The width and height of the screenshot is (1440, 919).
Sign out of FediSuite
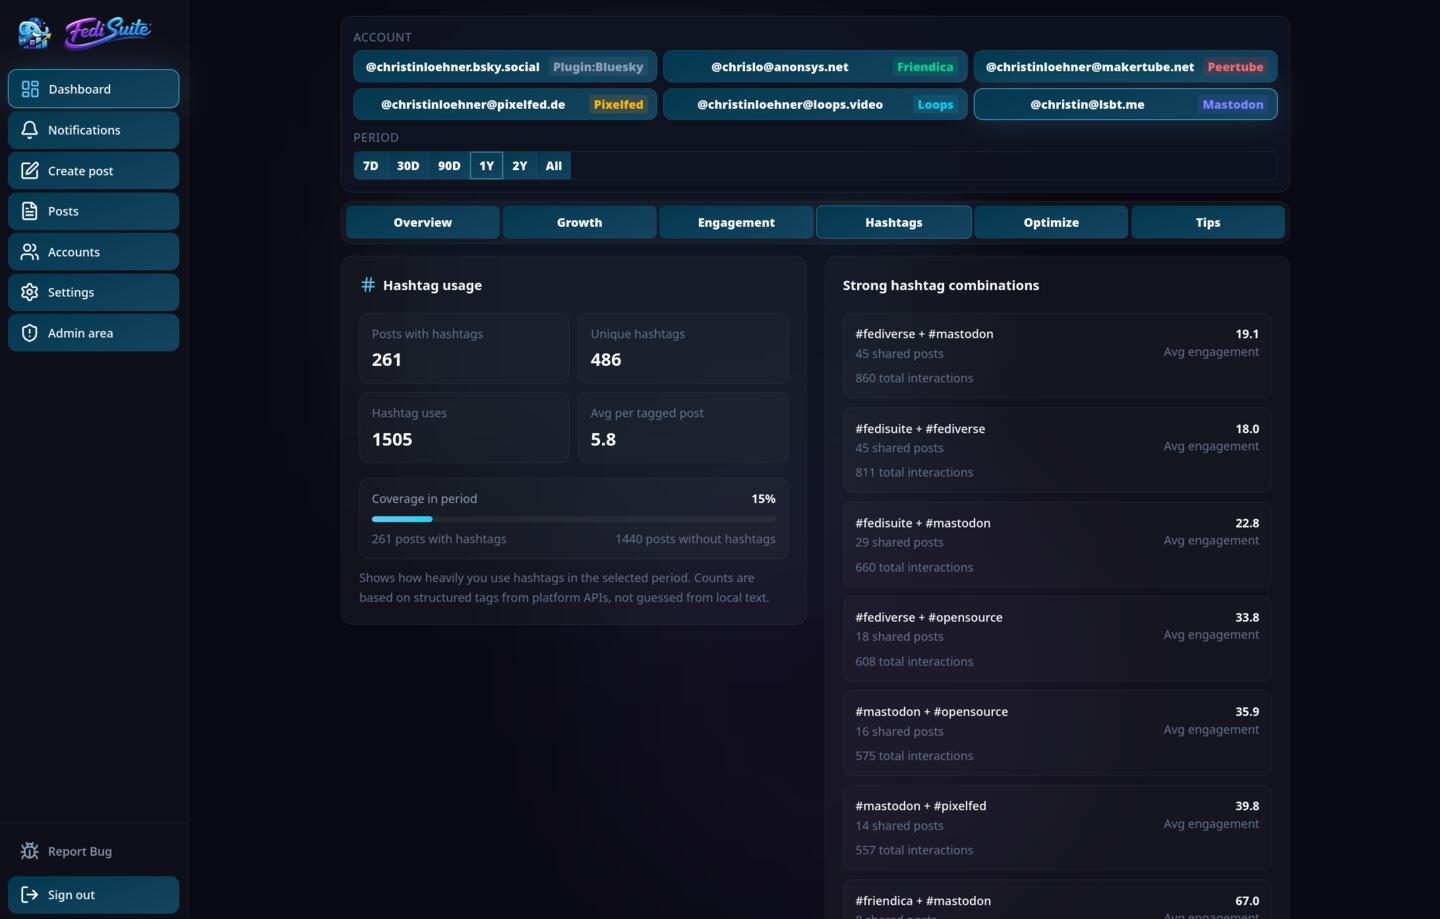pos(94,895)
